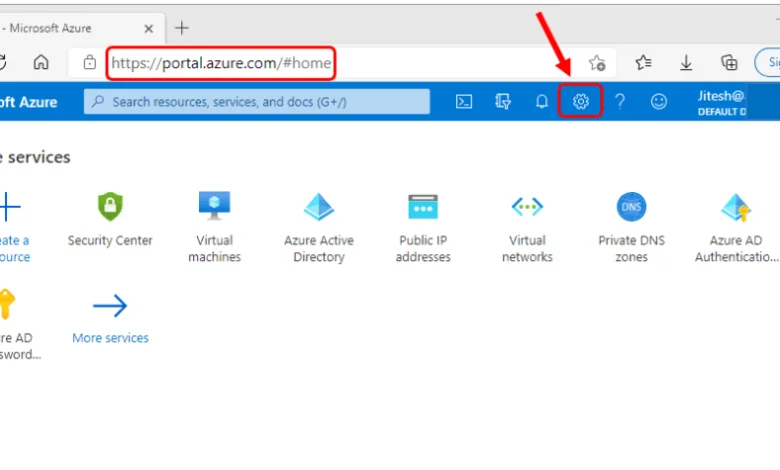Click the browser address bar URL
Image resolution: width=780 pixels, height=470 pixels.
point(220,62)
